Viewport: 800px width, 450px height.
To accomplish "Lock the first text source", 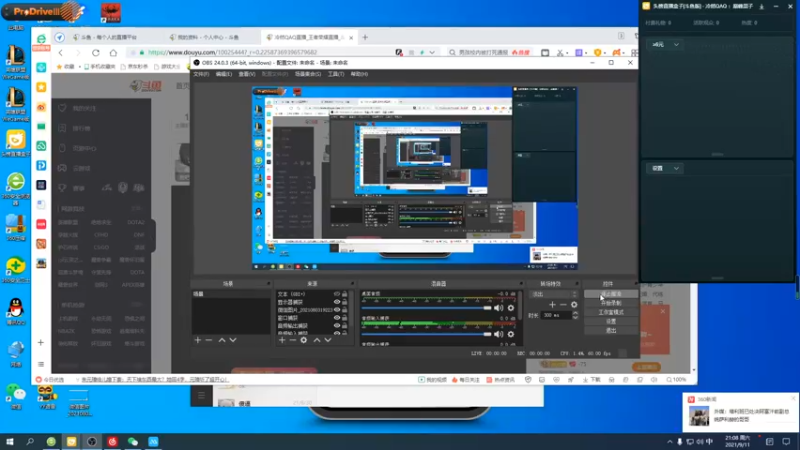I will pyautogui.click(x=345, y=294).
